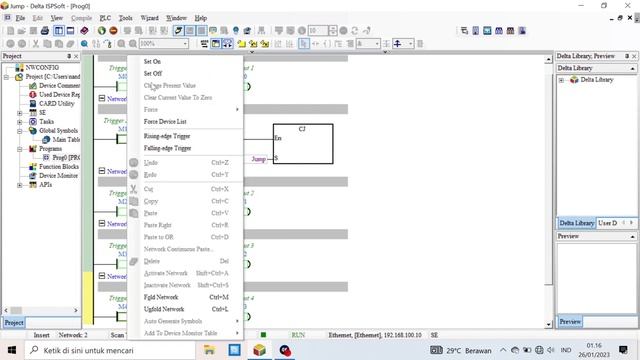640x360 pixels.
Task: Click the Print icon in toolbar
Action: point(45,31)
